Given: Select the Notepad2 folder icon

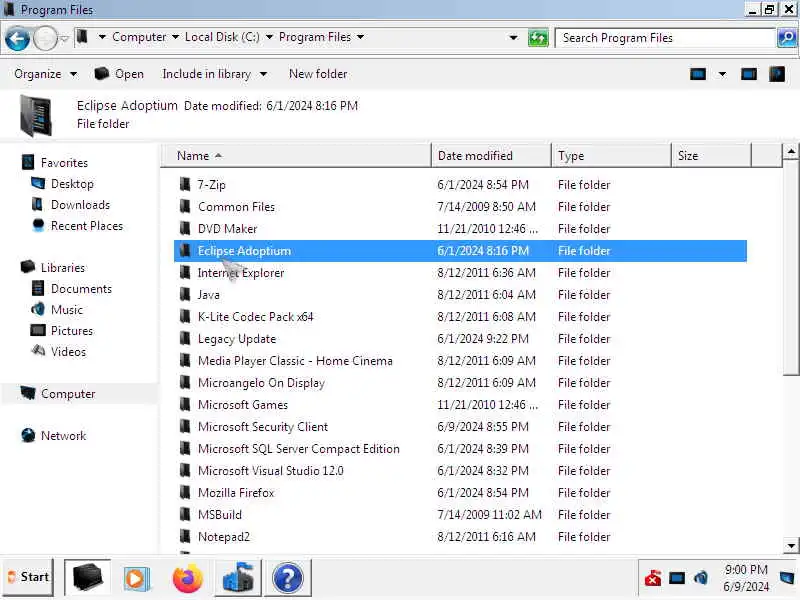Looking at the screenshot, I should [x=185, y=536].
